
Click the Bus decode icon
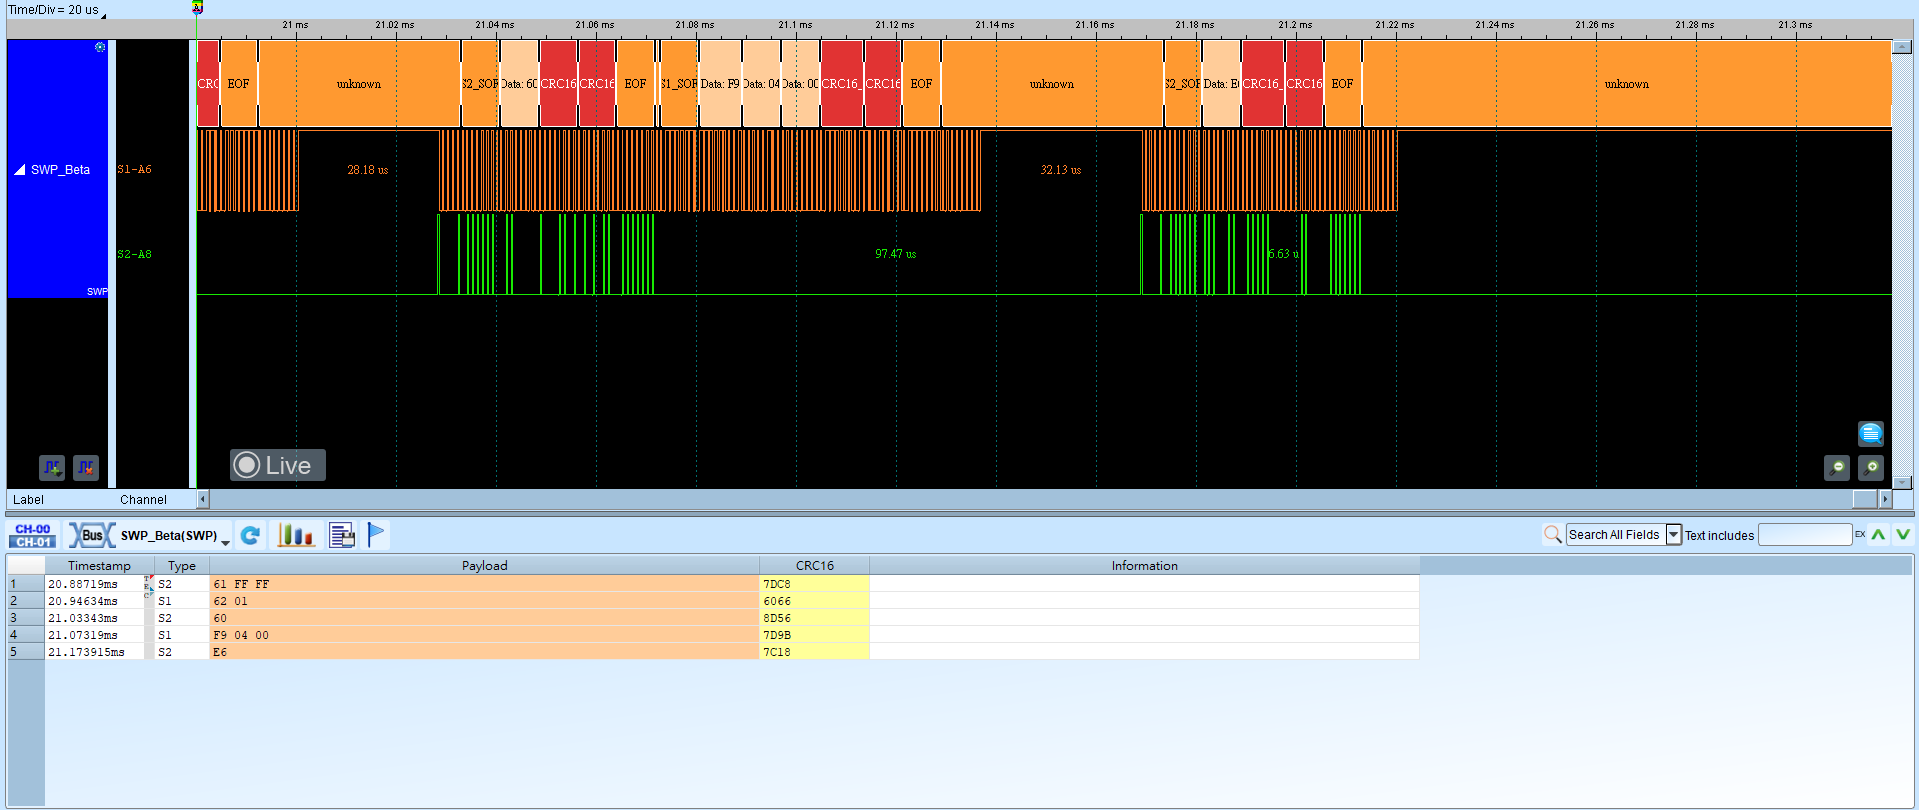pos(91,535)
